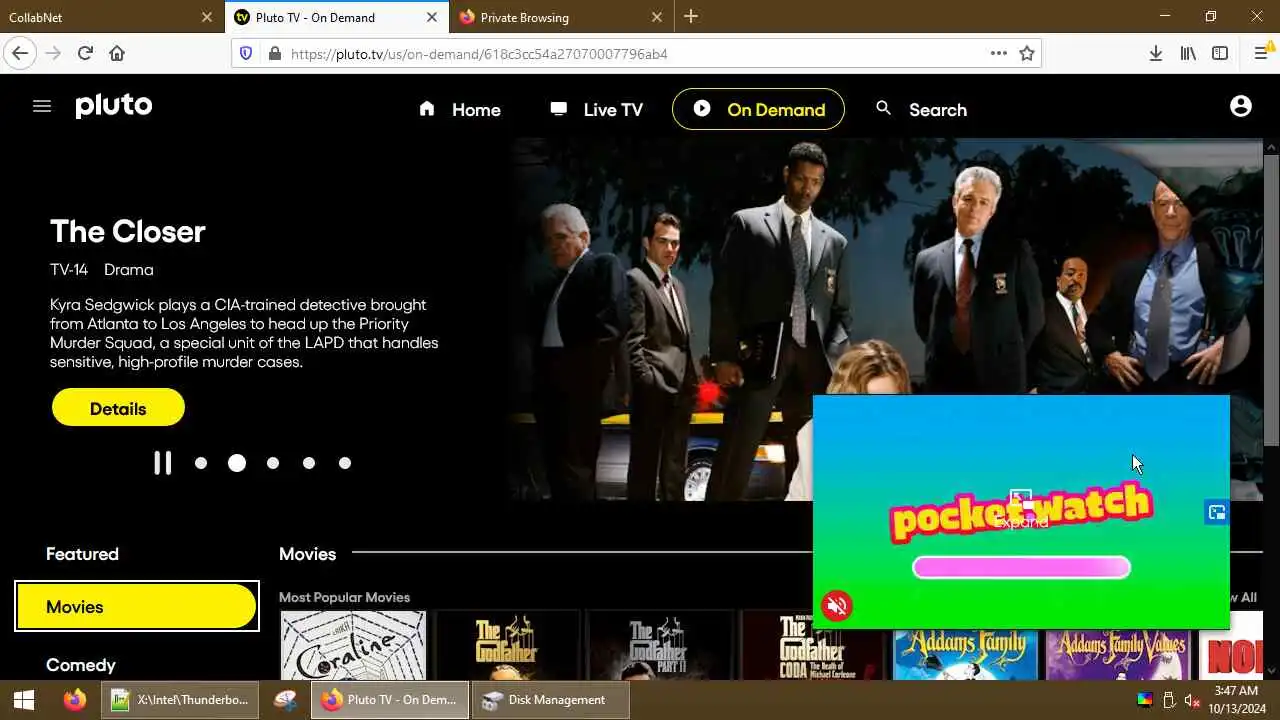The height and width of the screenshot is (720, 1280).
Task: Open Search in Pluto TV
Action: click(x=921, y=109)
